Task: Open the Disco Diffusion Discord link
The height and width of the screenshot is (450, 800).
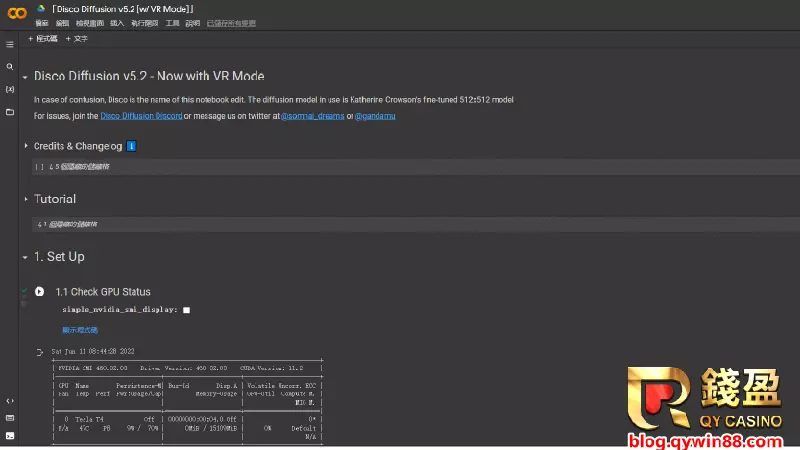Action: (x=141, y=116)
